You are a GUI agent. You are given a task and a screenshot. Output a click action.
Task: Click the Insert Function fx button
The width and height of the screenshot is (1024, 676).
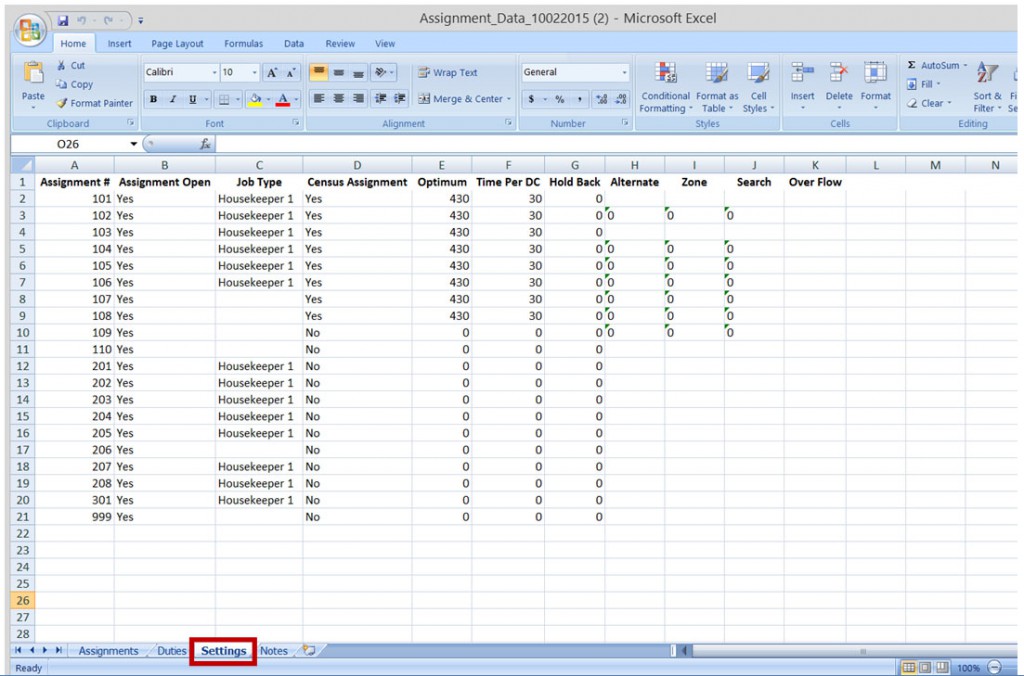pos(205,144)
